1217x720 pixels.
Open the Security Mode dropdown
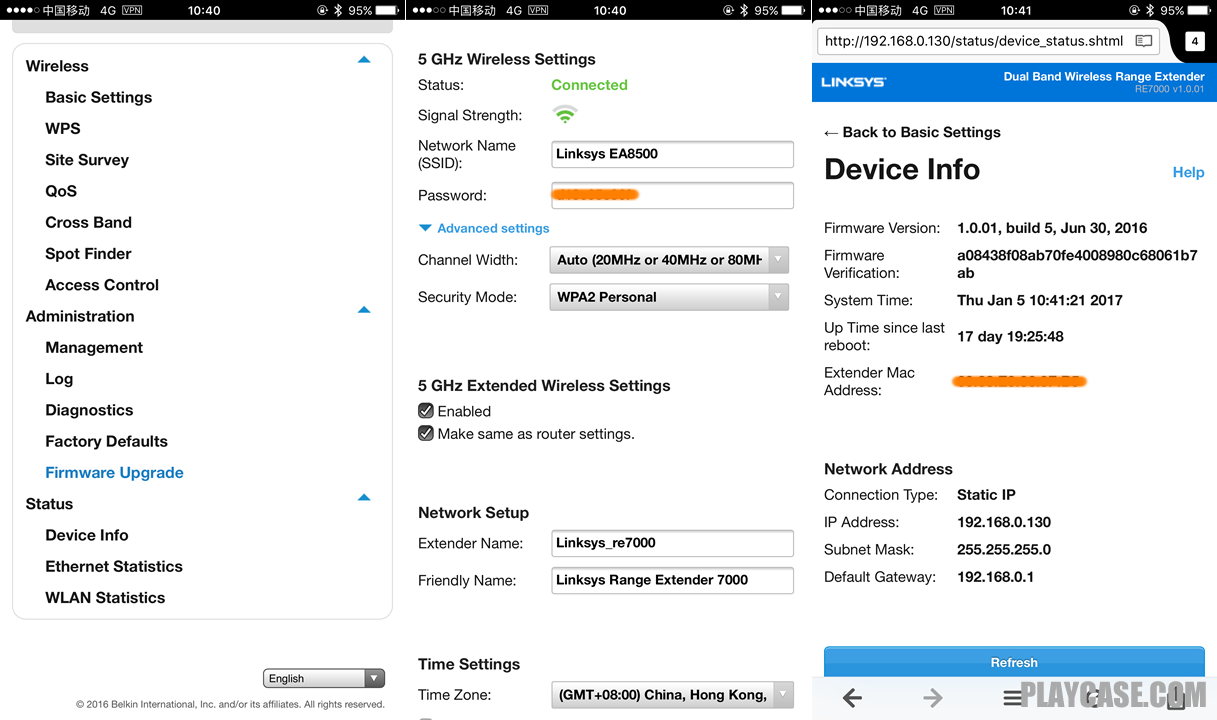tap(669, 297)
